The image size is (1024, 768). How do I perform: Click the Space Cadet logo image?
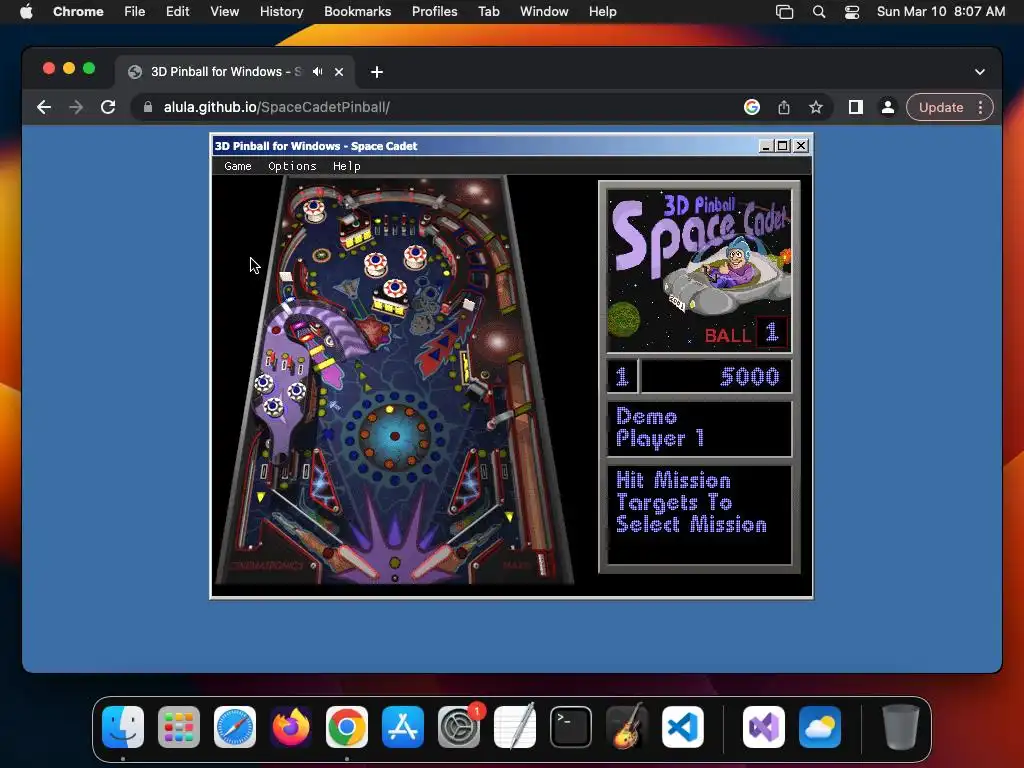click(x=699, y=270)
